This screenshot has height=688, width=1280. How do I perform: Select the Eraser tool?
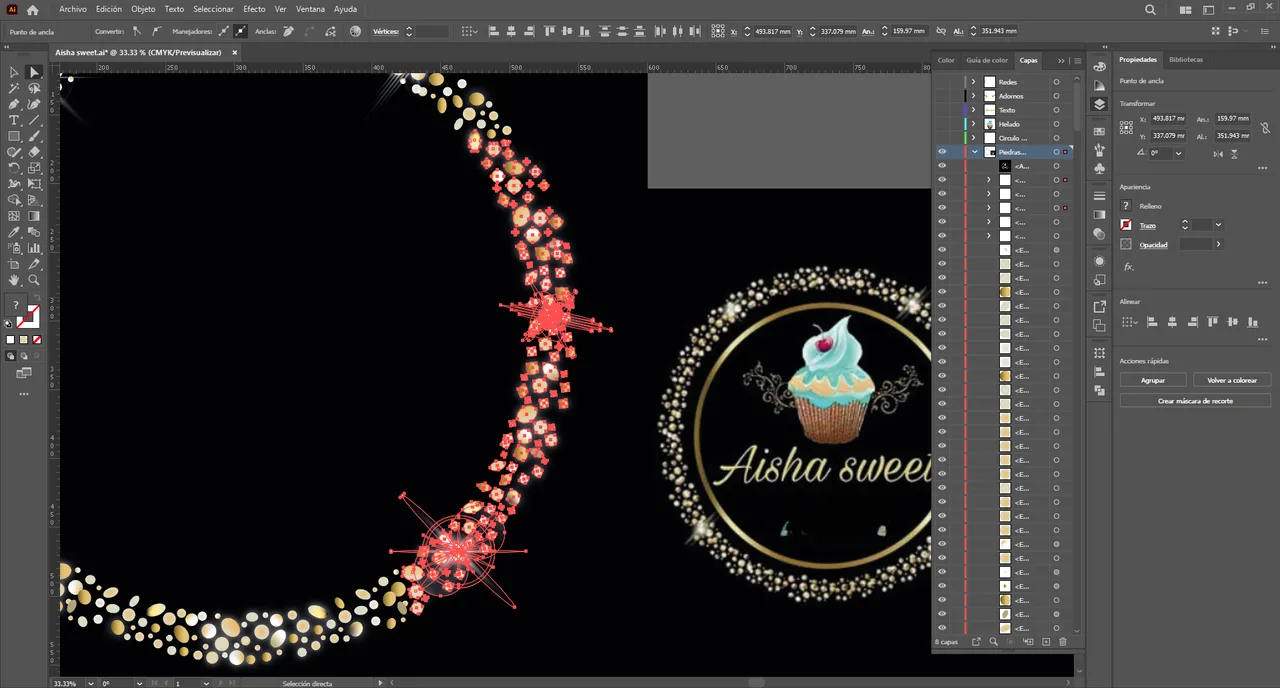34,152
